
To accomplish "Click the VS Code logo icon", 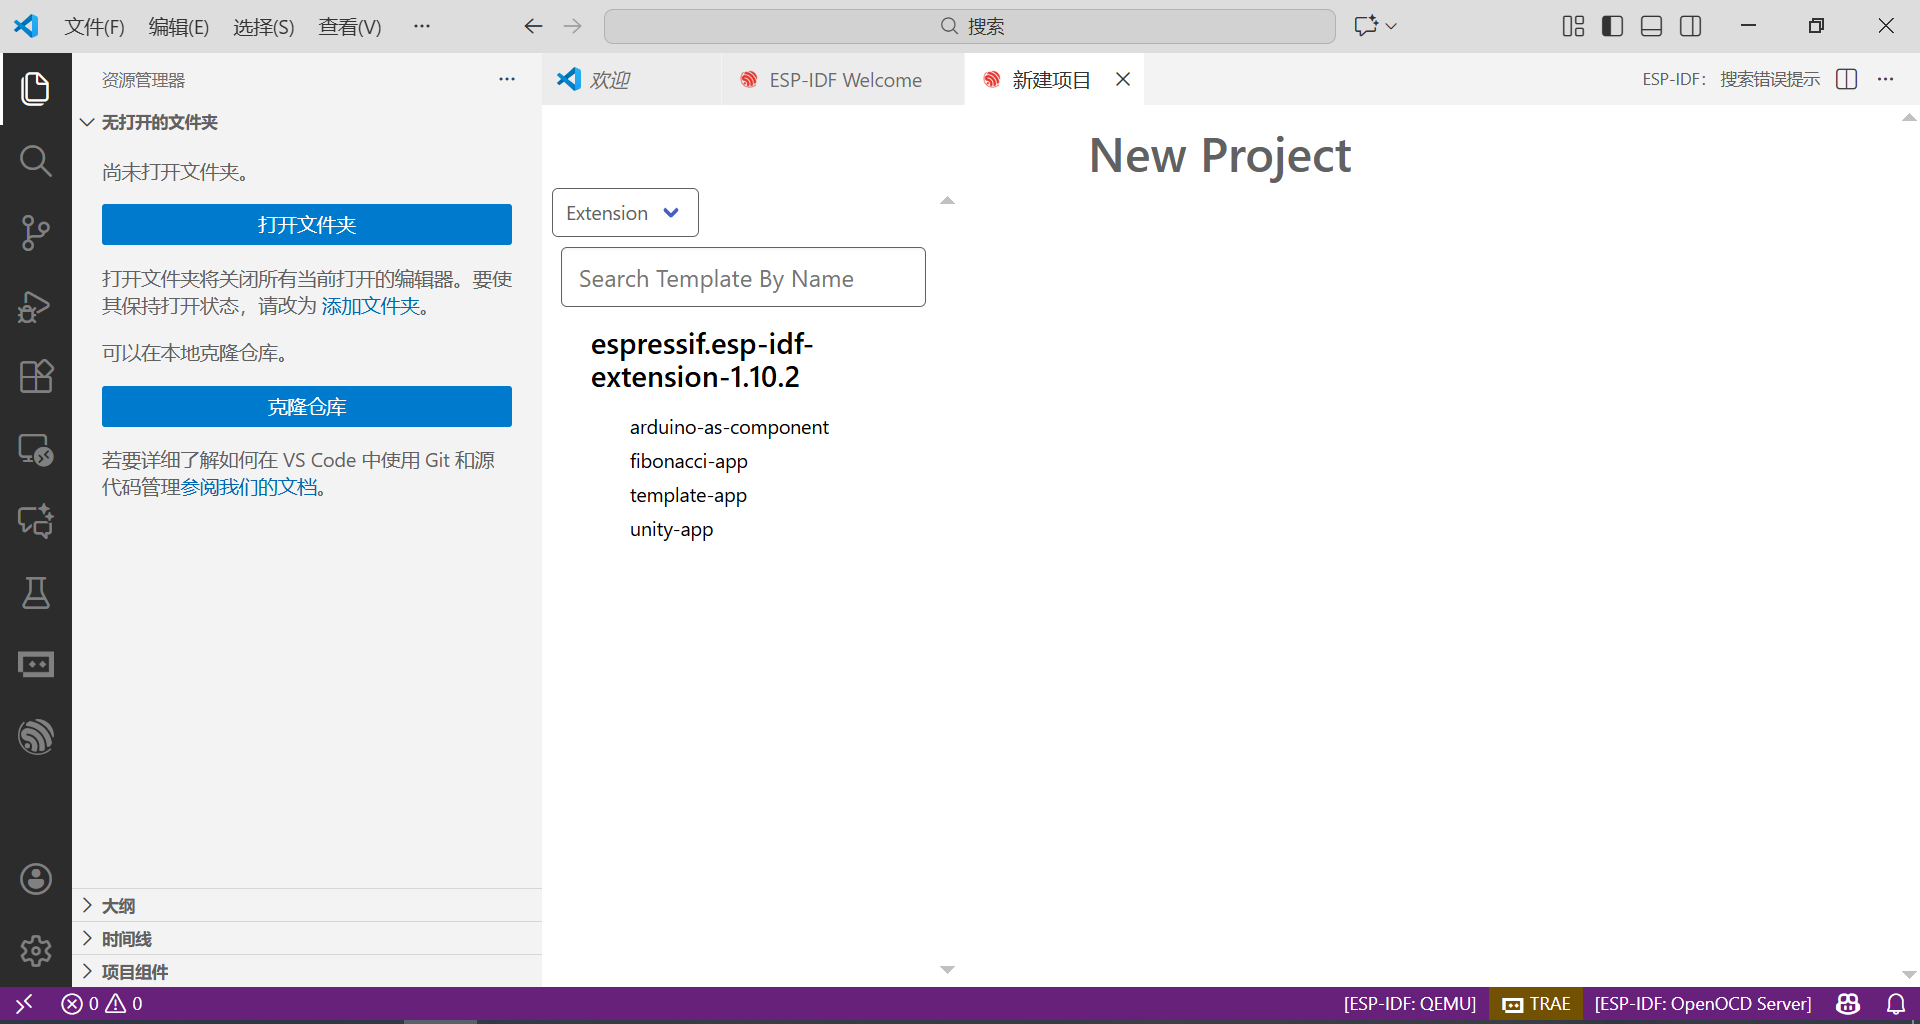I will [26, 26].
